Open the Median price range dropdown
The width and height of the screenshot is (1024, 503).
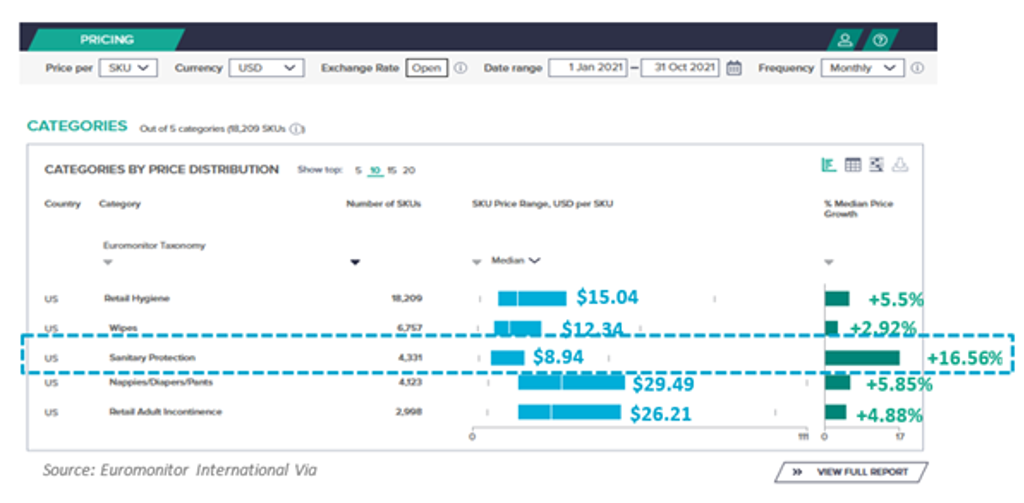[x=516, y=261]
